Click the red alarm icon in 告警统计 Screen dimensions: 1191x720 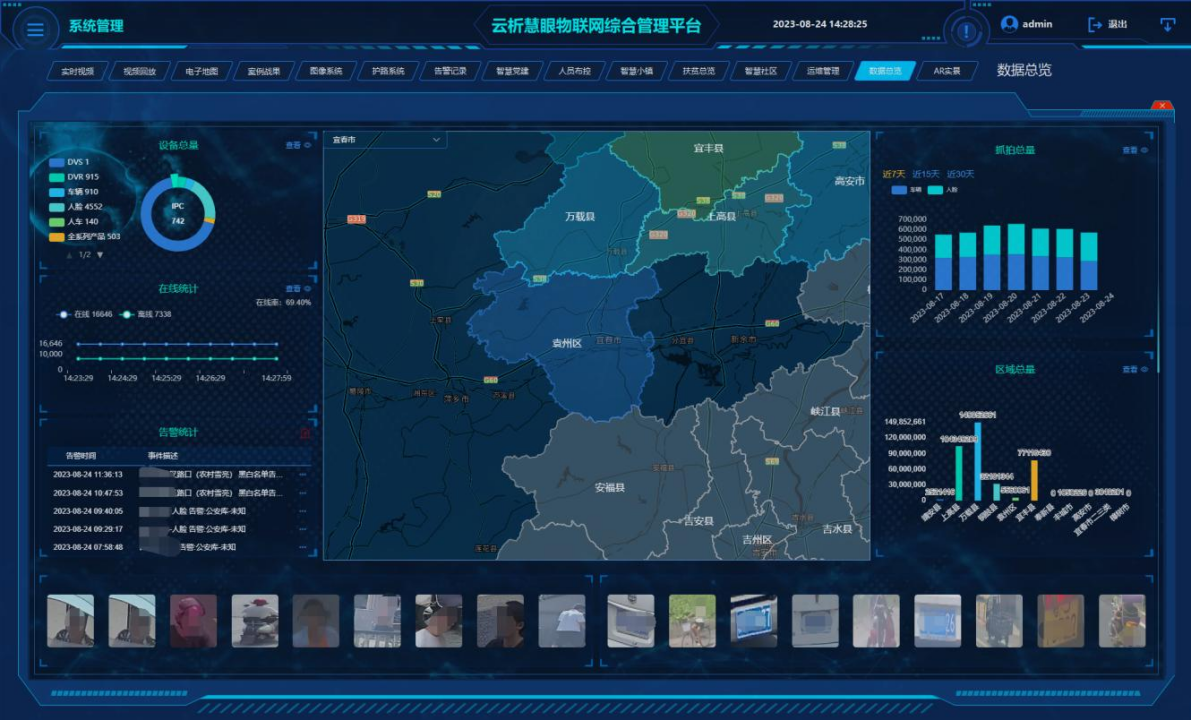click(305, 433)
